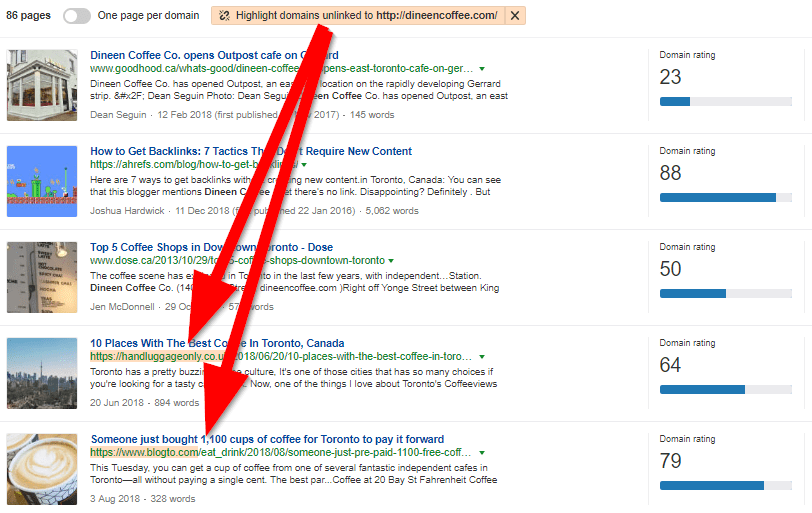
Task: Click author name Jen McDonnell
Action: click(x=122, y=307)
